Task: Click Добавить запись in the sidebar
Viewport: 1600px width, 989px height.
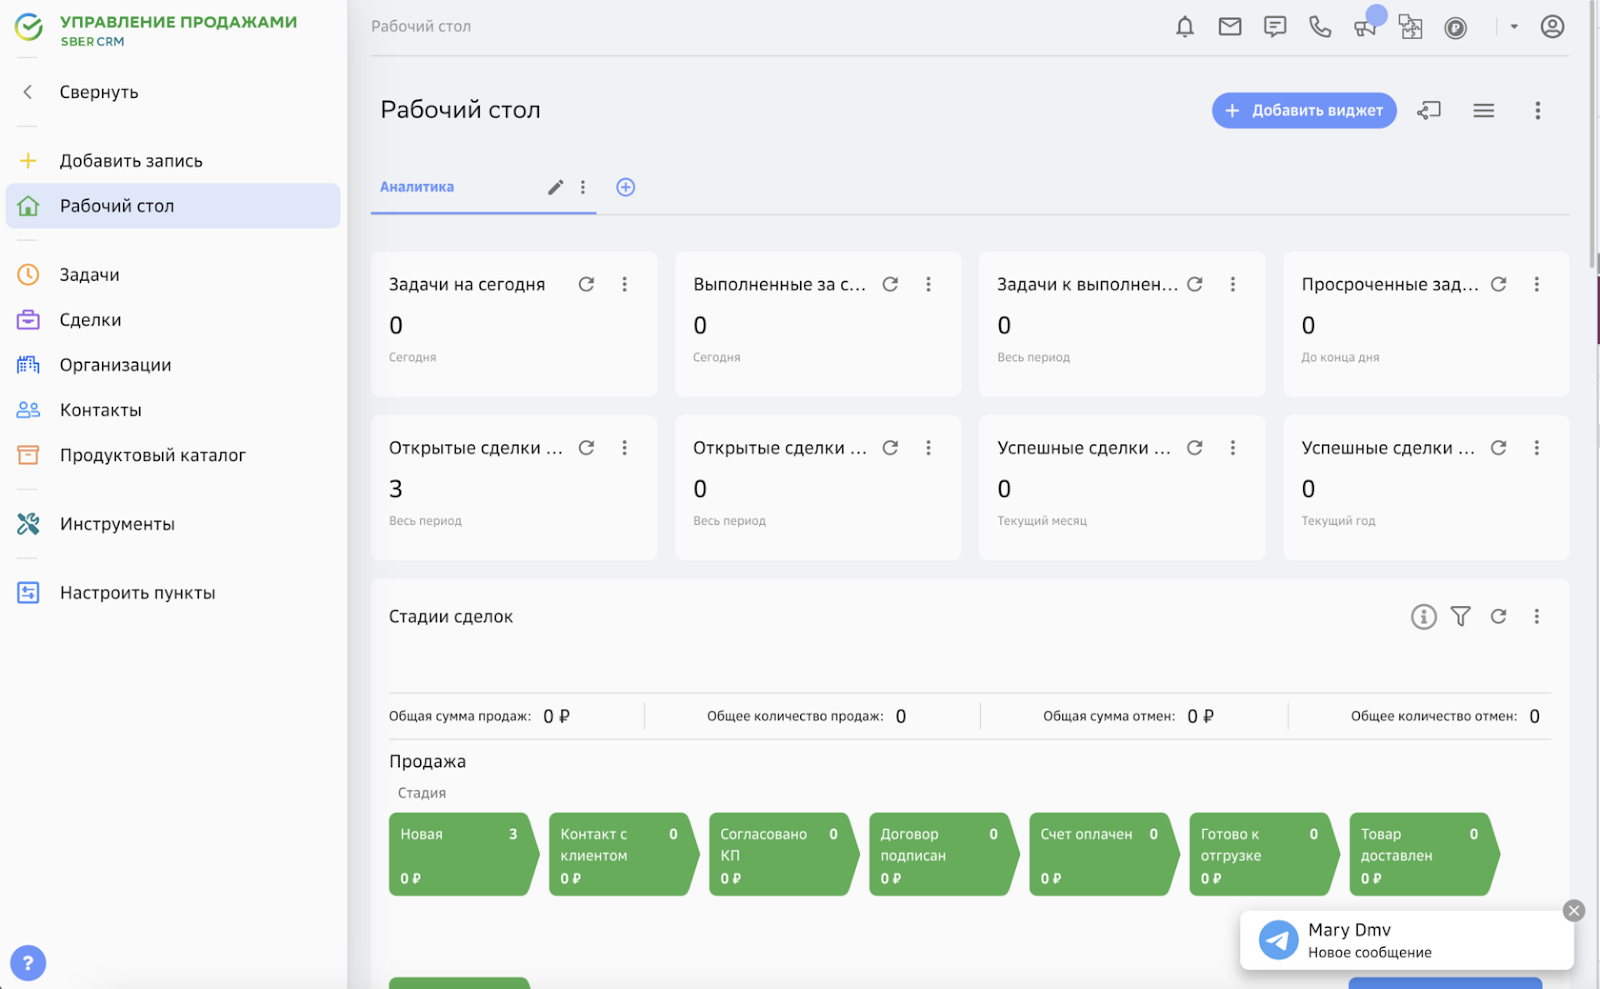Action: pyautogui.click(x=130, y=161)
